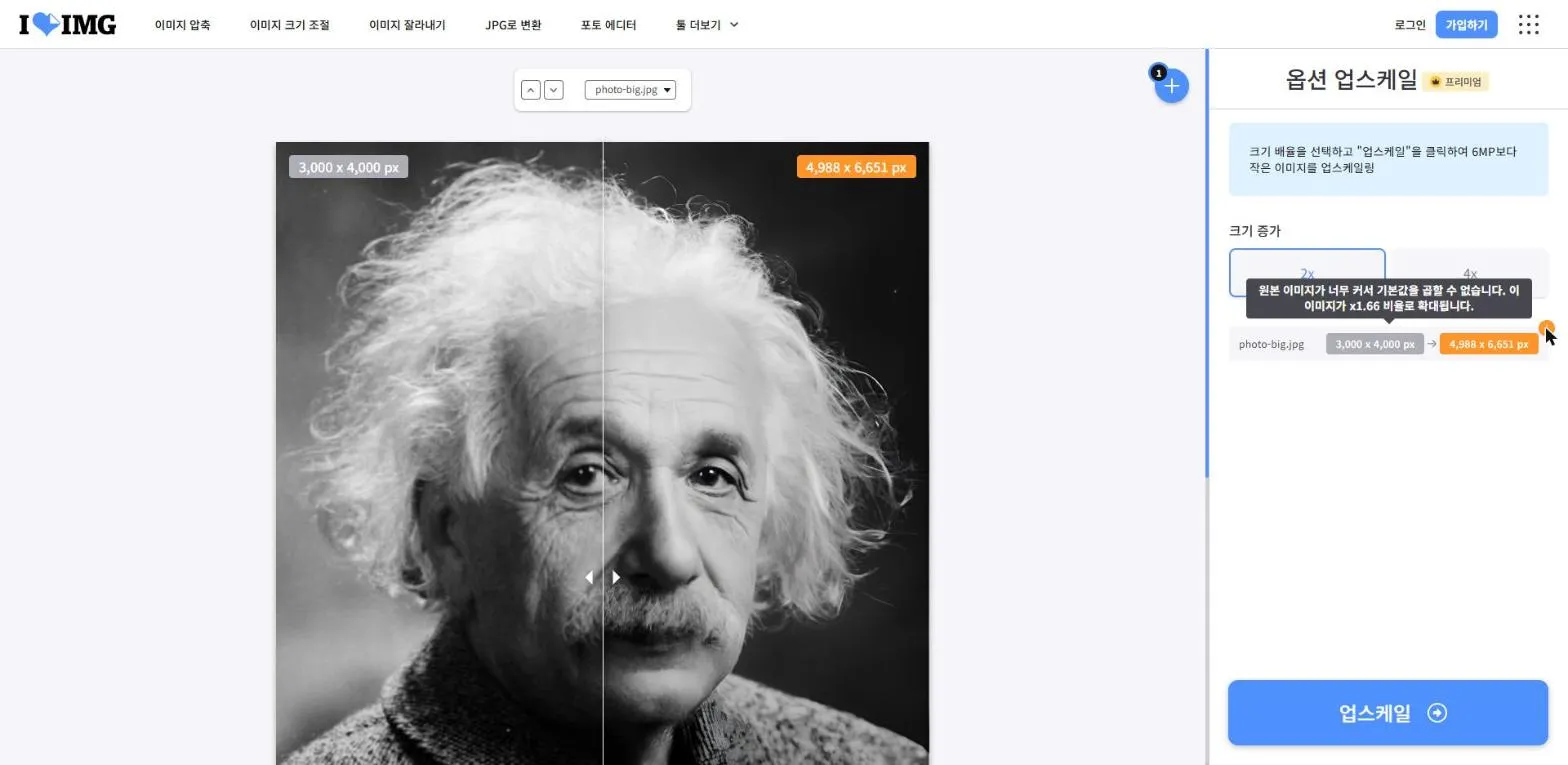Viewport: 1568px width, 765px height.
Task: Choose the 2x size increase option
Action: (x=1307, y=273)
